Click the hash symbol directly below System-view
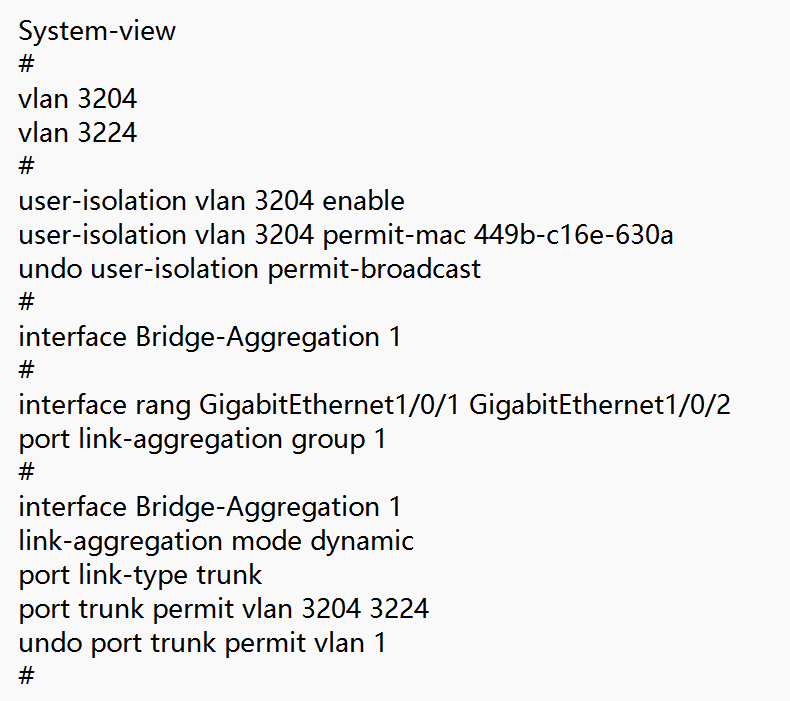790x701 pixels. tap(26, 65)
